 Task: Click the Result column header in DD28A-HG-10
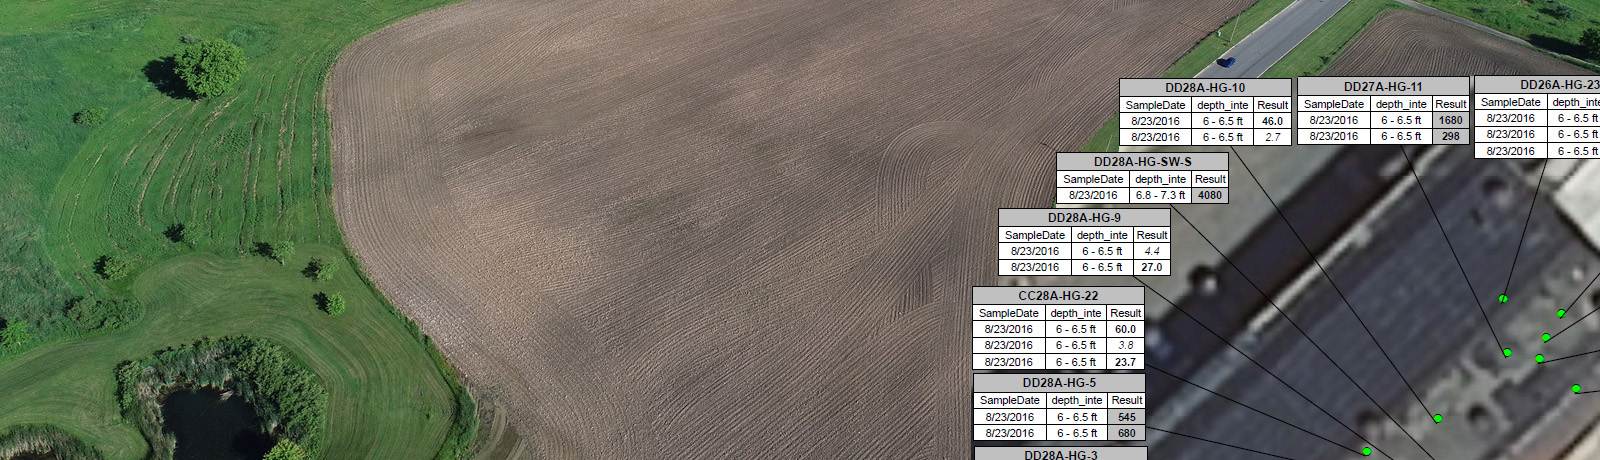pos(1272,105)
